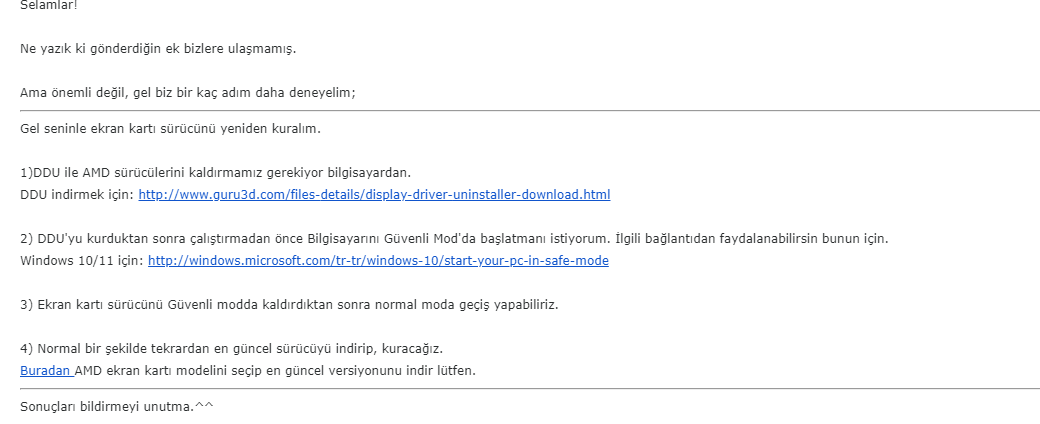Click step 1 about removing AMD drivers
1040x424 pixels.
pyautogui.click(x=215, y=172)
